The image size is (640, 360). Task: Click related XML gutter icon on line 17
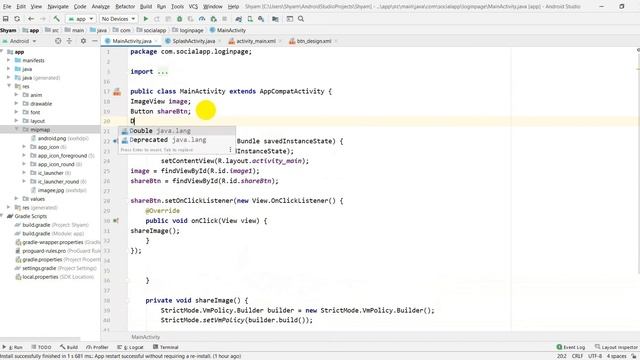(117, 92)
